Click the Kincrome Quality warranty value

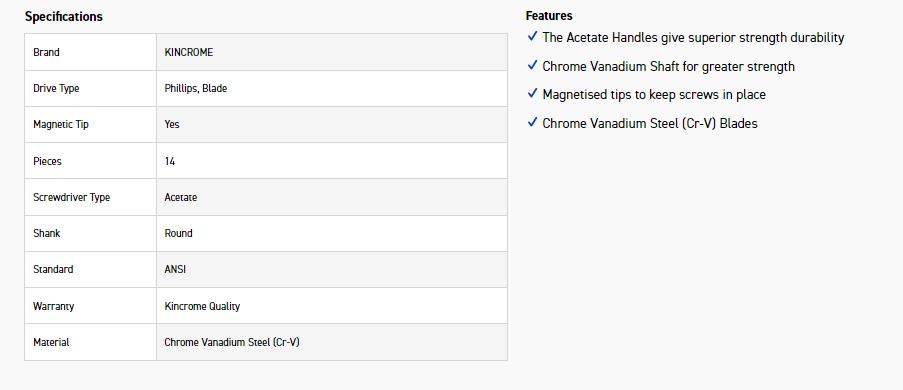coord(202,306)
